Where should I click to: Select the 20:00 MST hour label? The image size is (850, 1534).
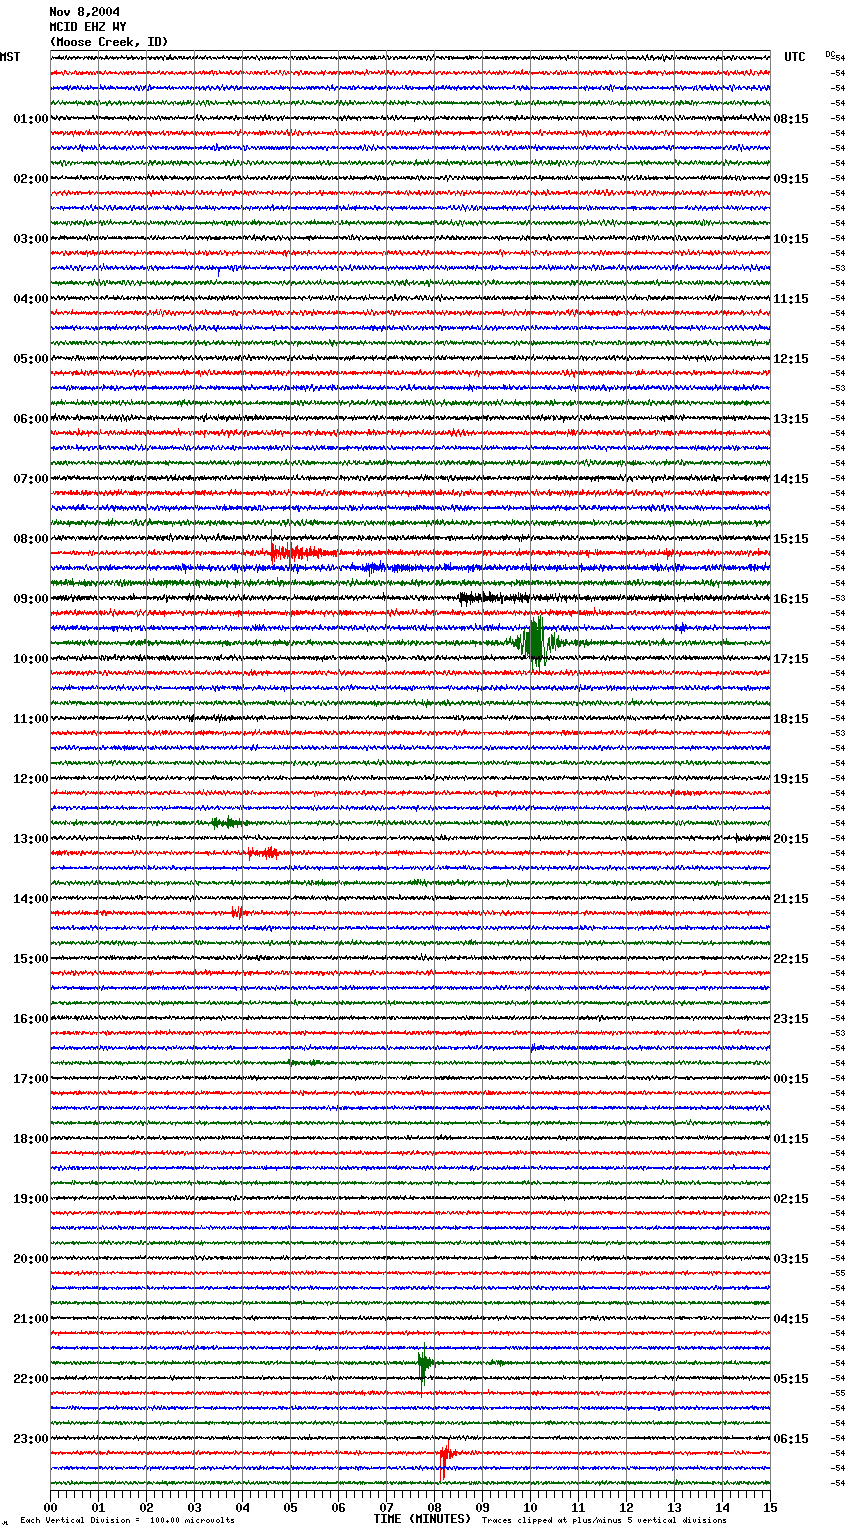[31, 1259]
